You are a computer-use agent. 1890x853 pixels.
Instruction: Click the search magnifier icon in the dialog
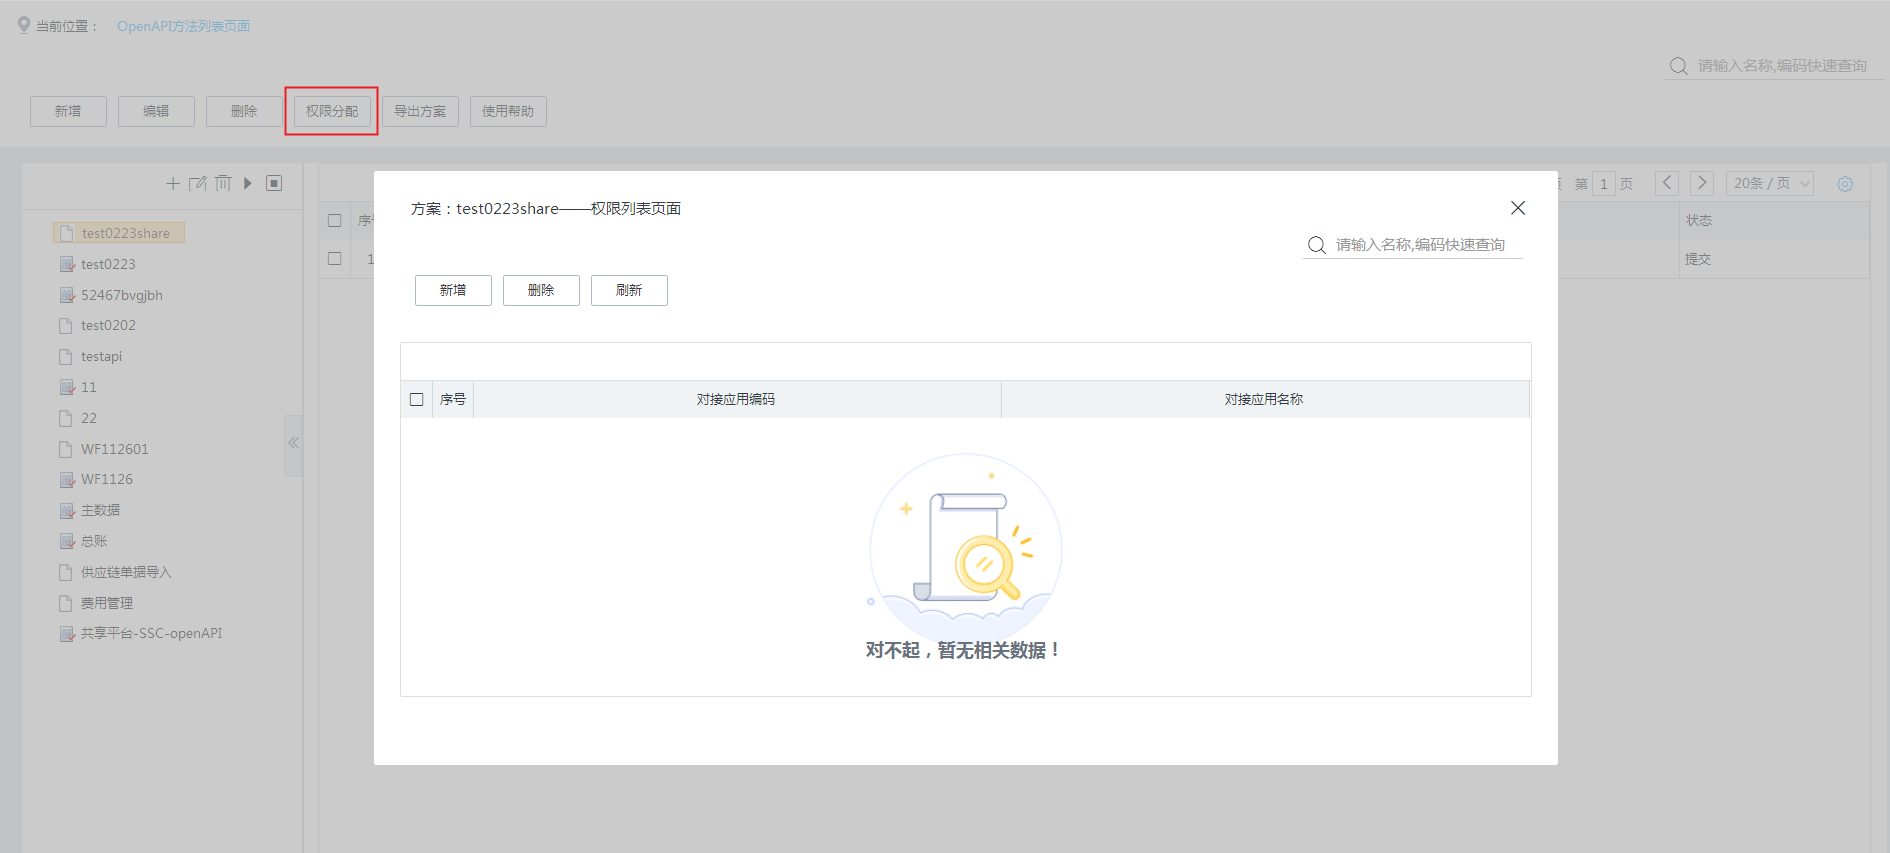click(x=1317, y=245)
